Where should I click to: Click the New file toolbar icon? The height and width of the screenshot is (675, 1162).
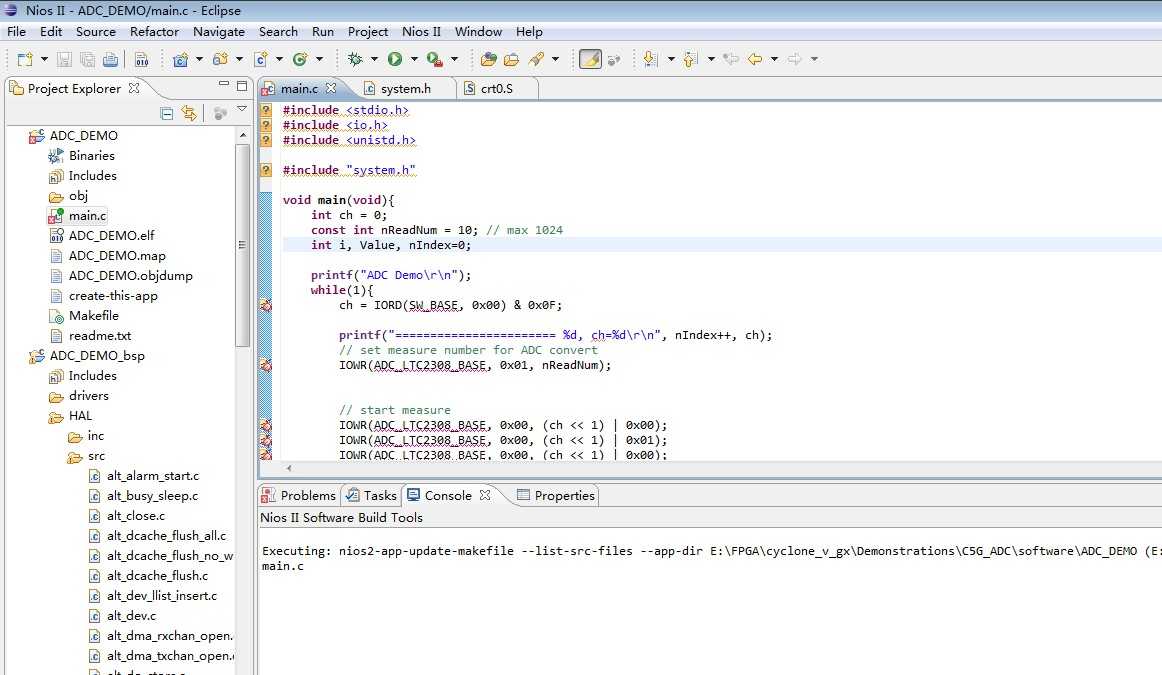coord(25,59)
